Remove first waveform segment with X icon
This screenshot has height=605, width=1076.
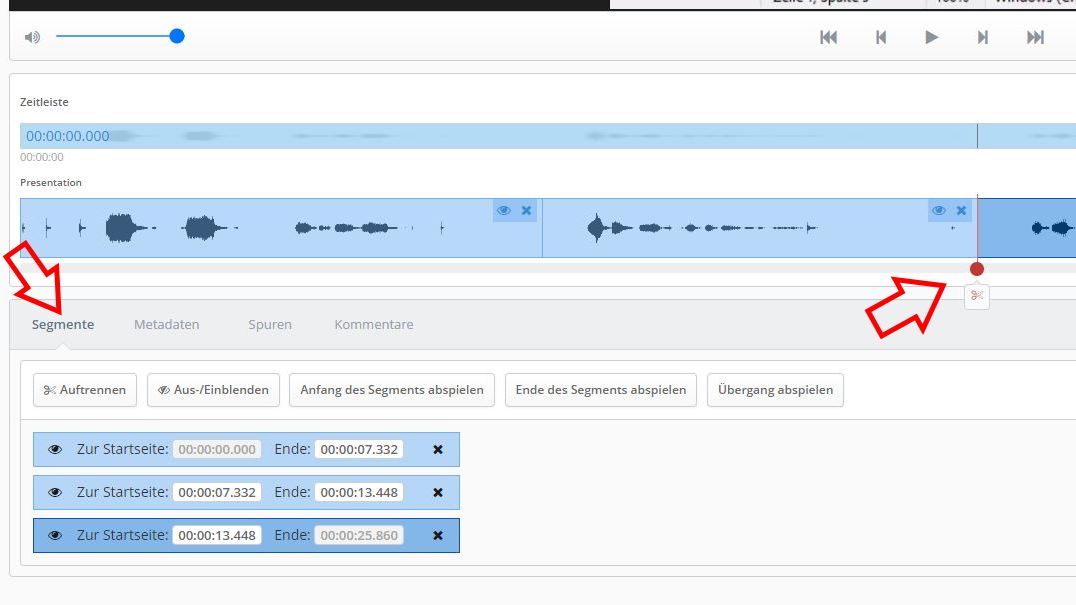(x=527, y=210)
